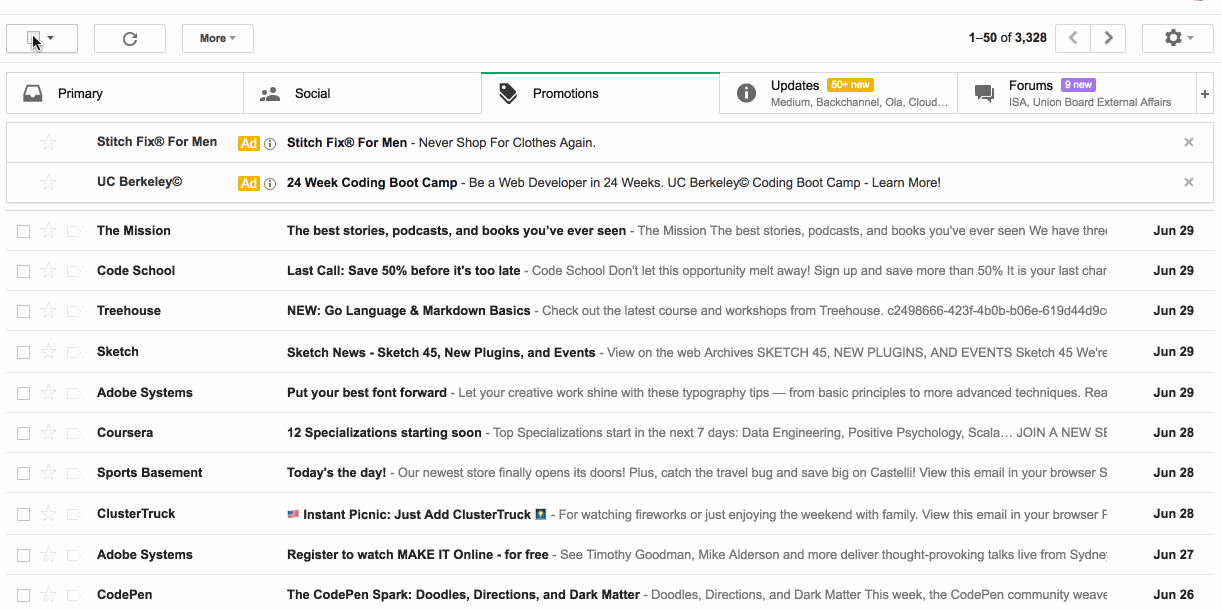
Task: Open the select-all checkbox dropdown arrow
Action: point(51,39)
